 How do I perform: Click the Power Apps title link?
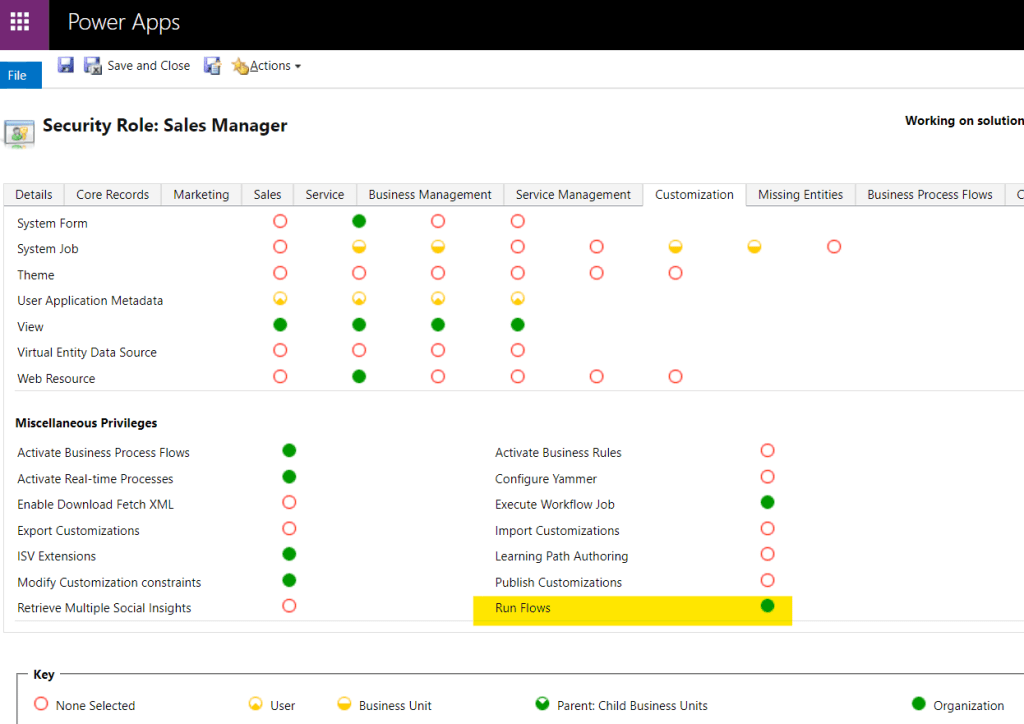pyautogui.click(x=124, y=22)
